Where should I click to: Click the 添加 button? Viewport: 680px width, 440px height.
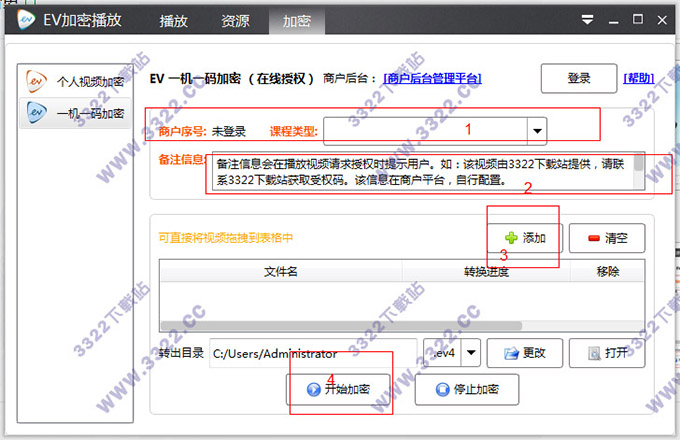(525, 238)
